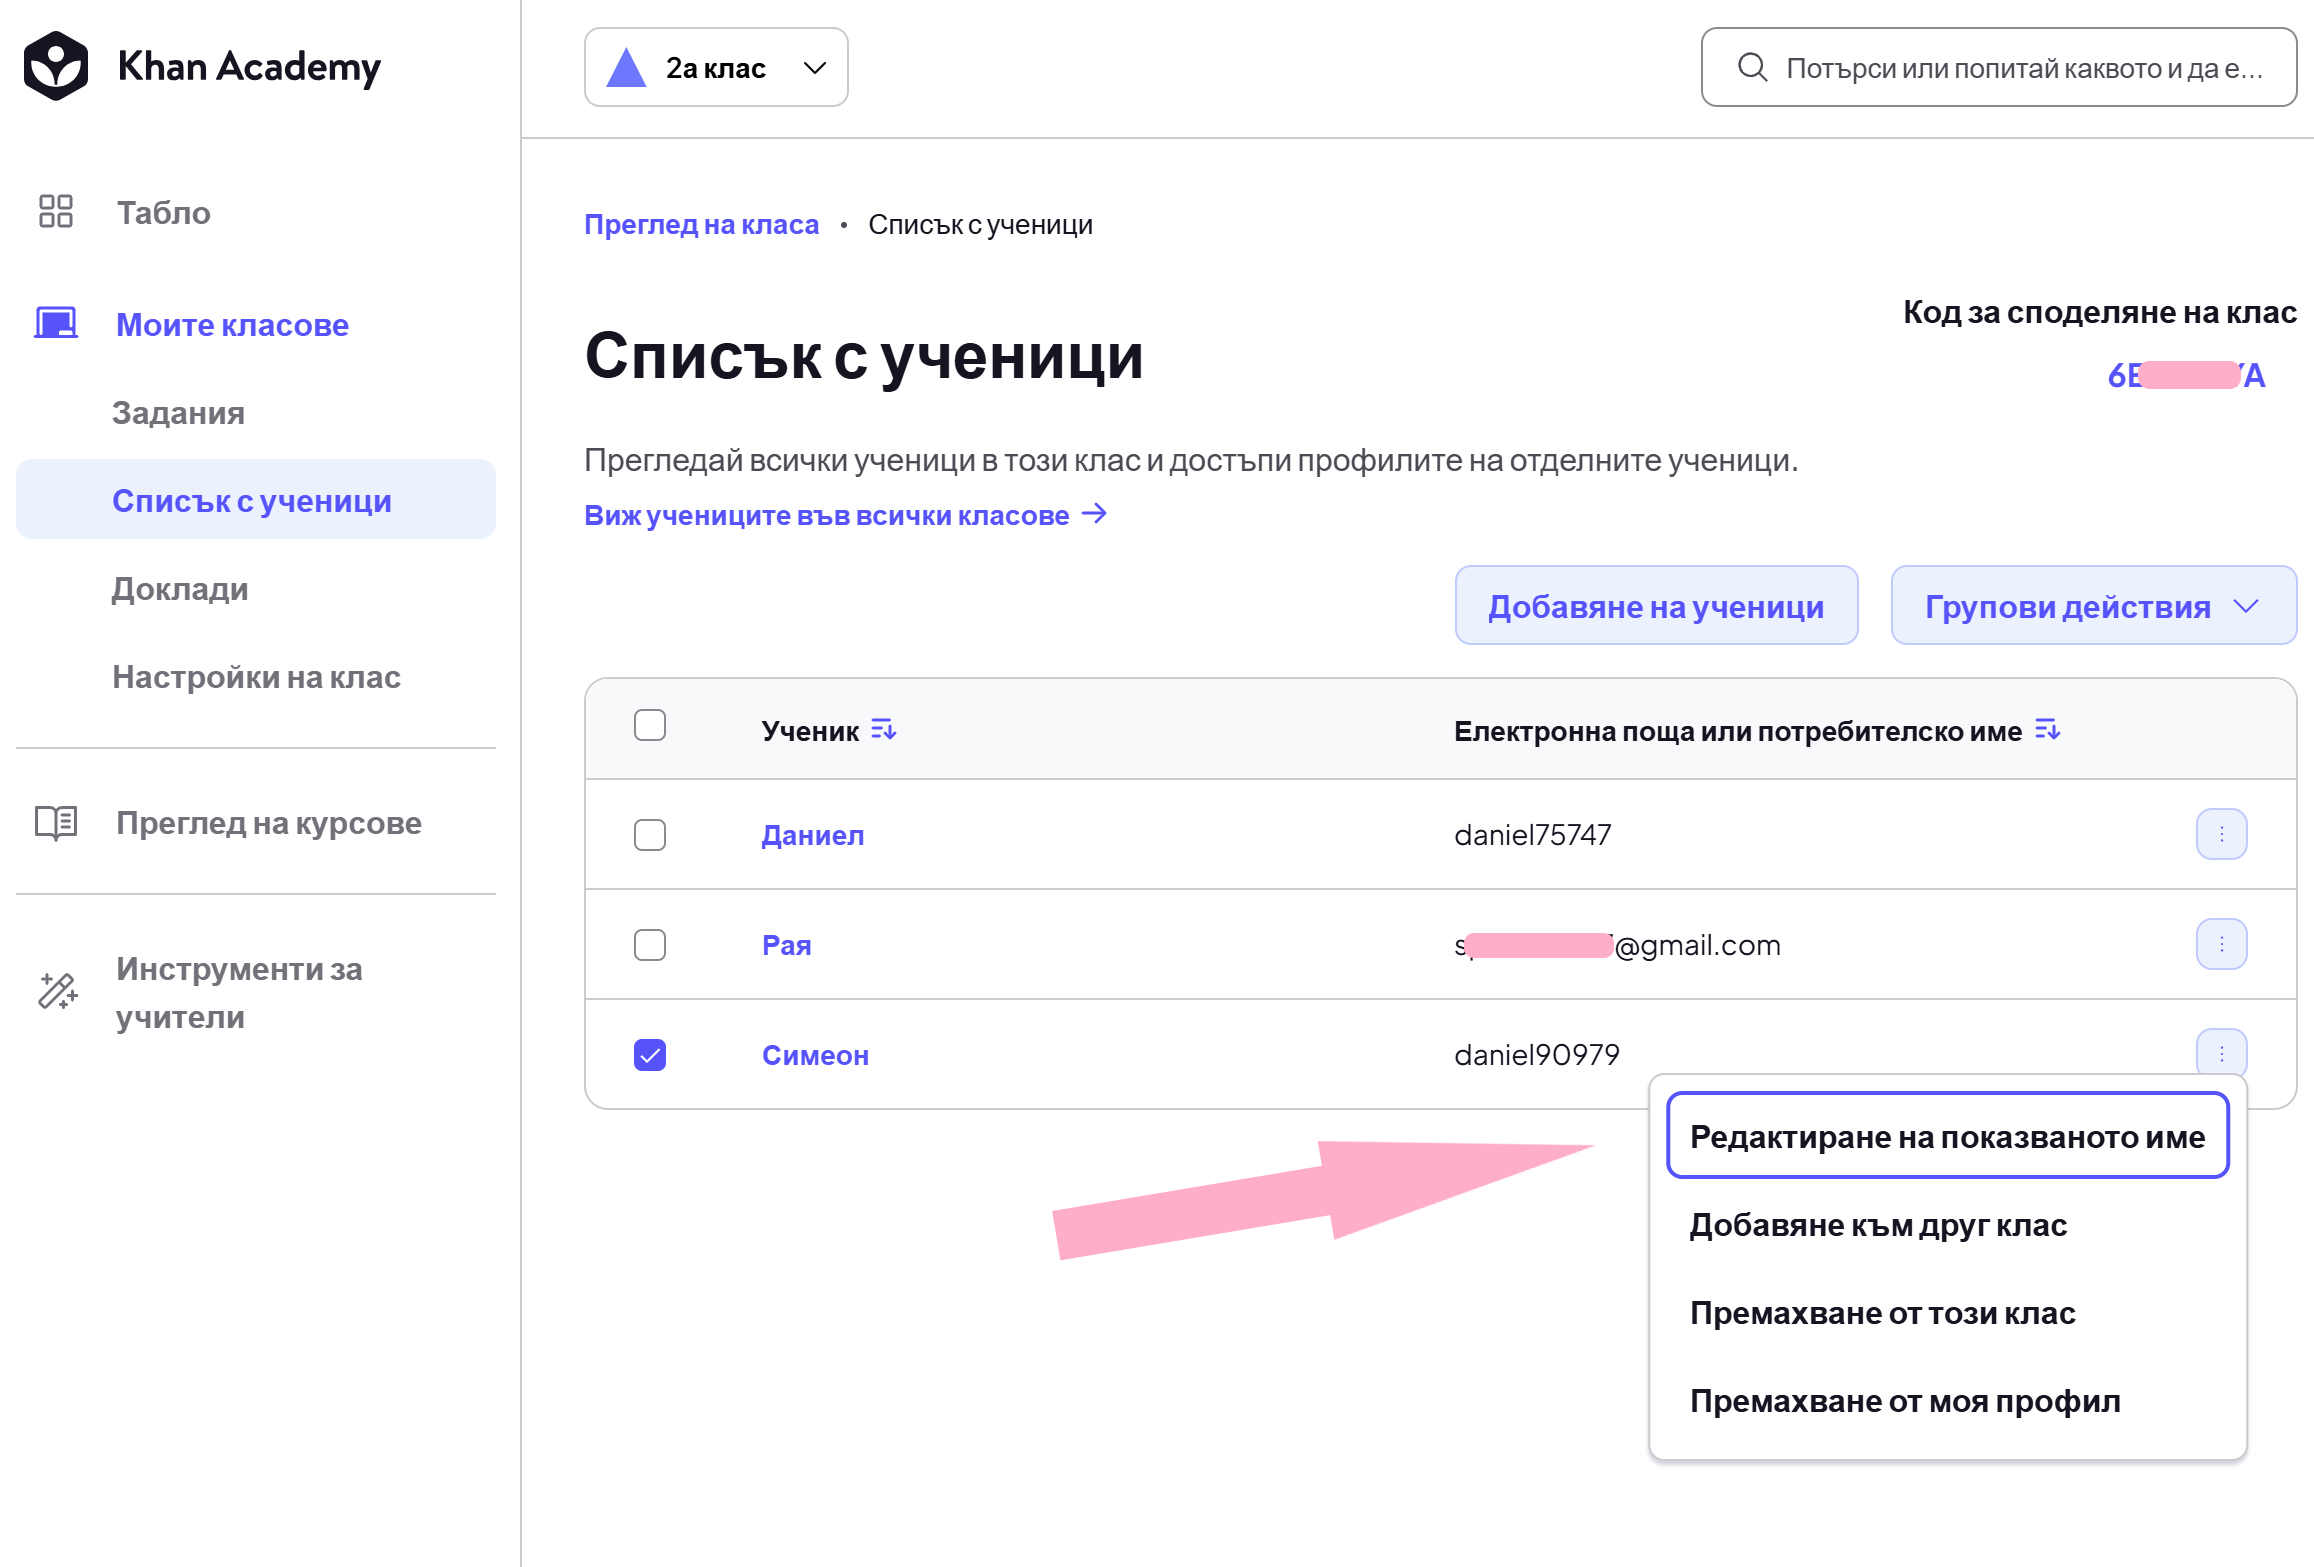Open the three-dot menu for Рая

pos(2222,944)
